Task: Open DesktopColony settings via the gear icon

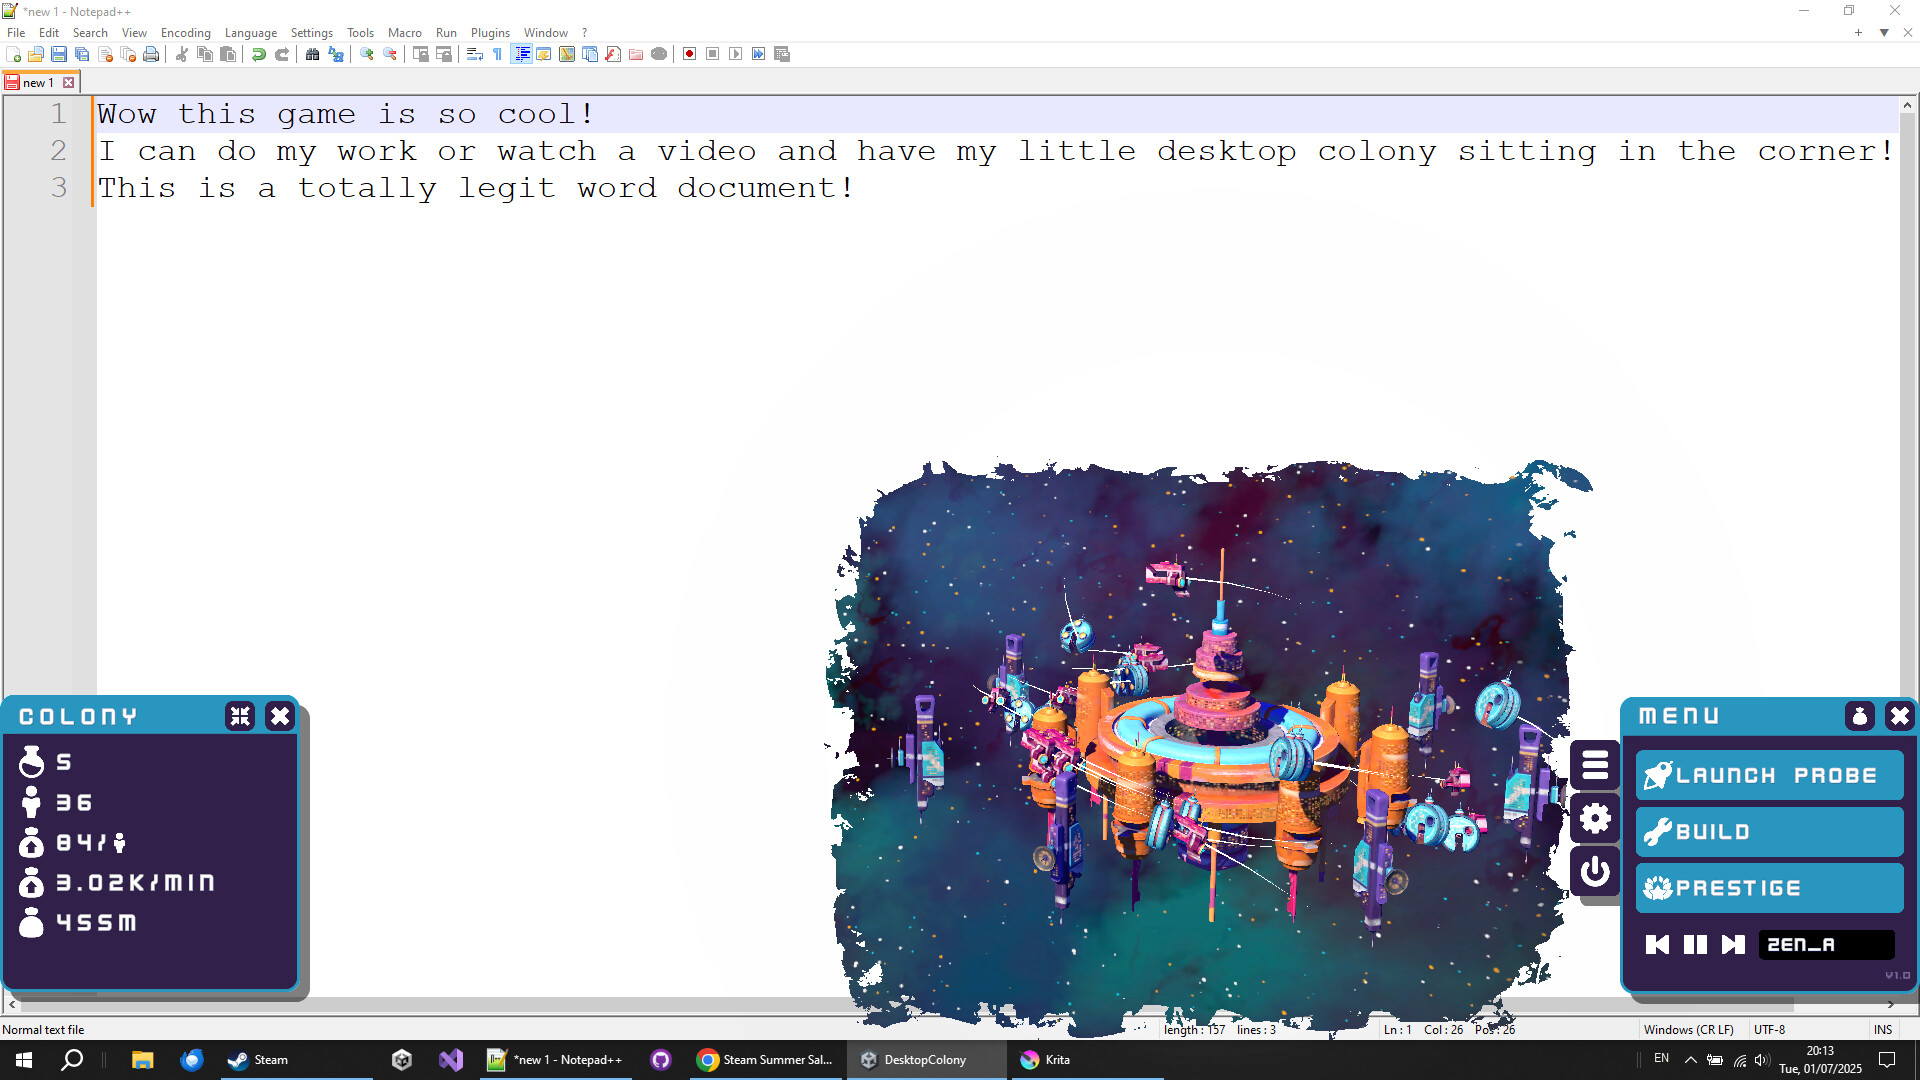Action: pyautogui.click(x=1594, y=818)
